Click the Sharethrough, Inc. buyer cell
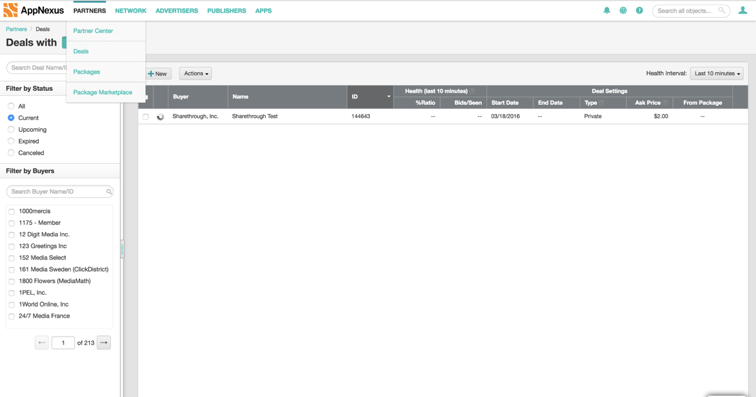 pos(195,116)
